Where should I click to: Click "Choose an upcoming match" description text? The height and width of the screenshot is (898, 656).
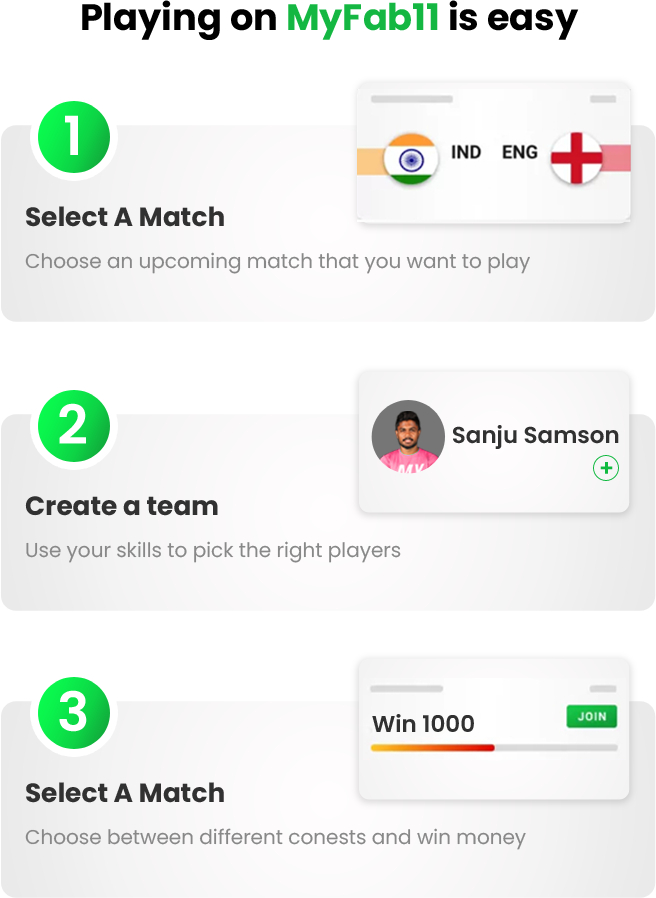(277, 261)
